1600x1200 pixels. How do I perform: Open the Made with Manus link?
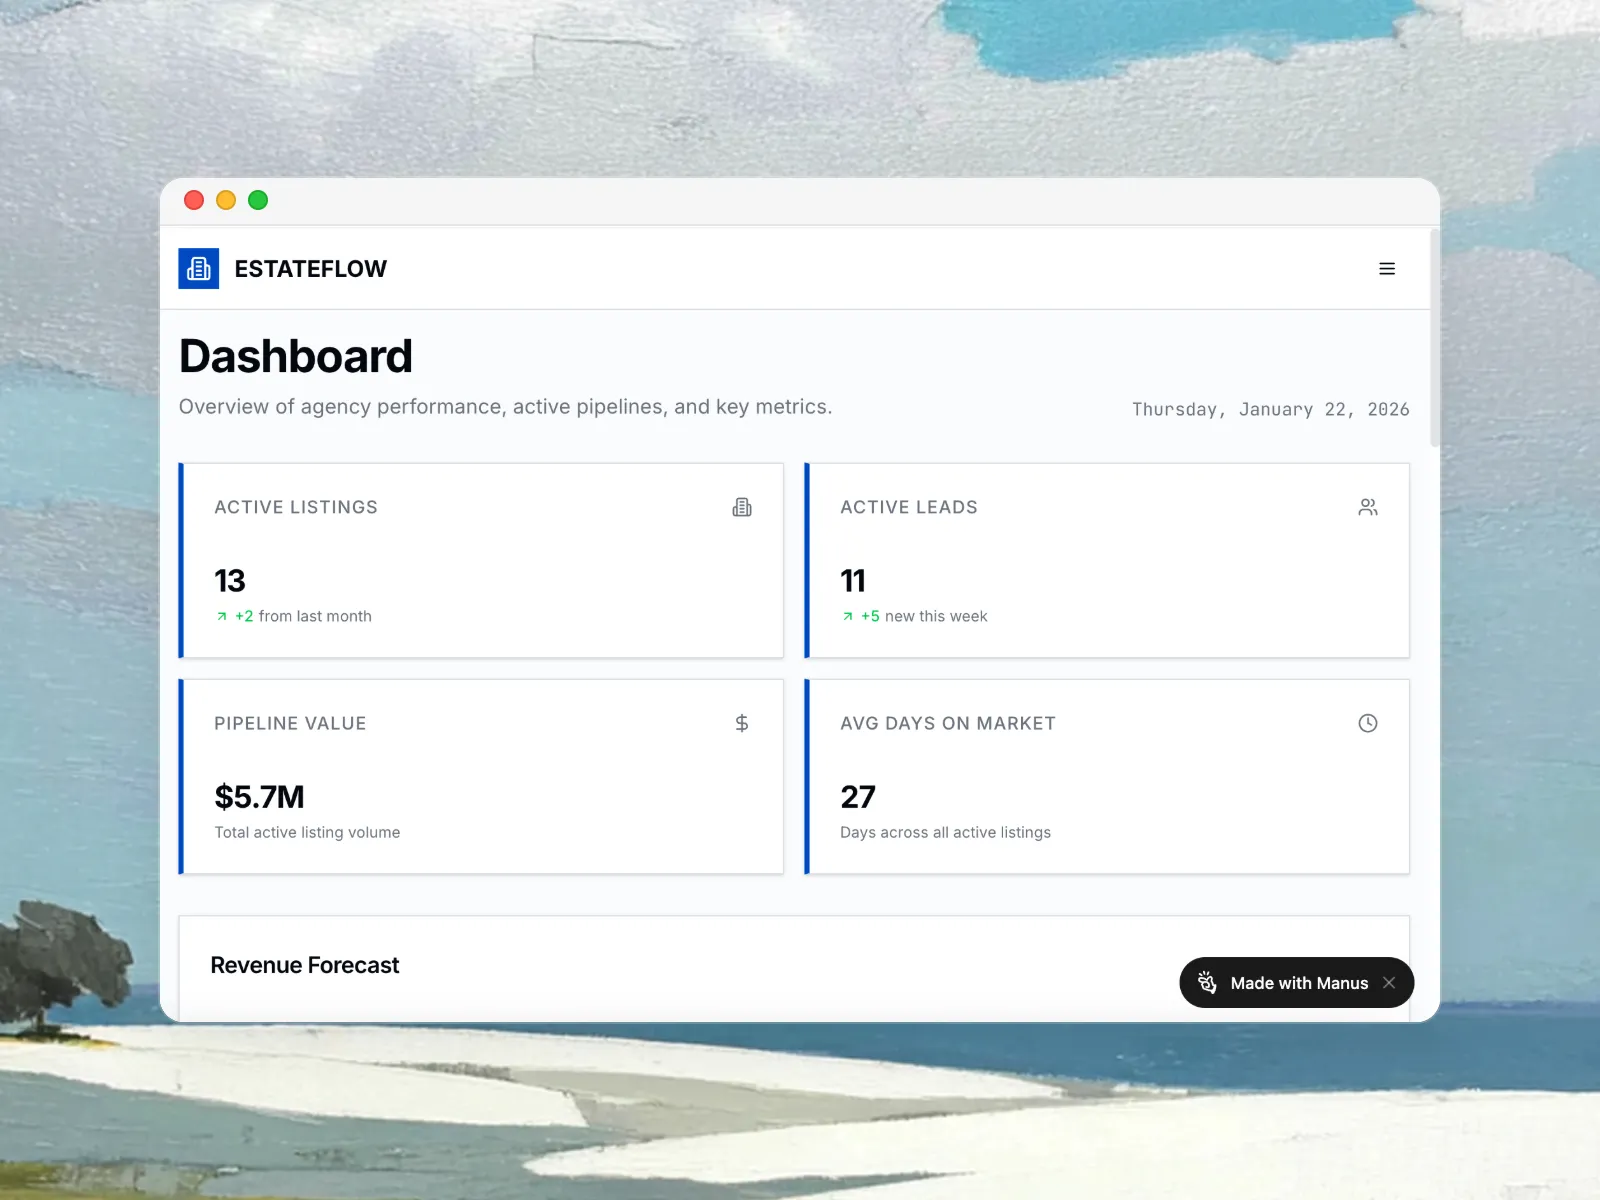pos(1298,983)
